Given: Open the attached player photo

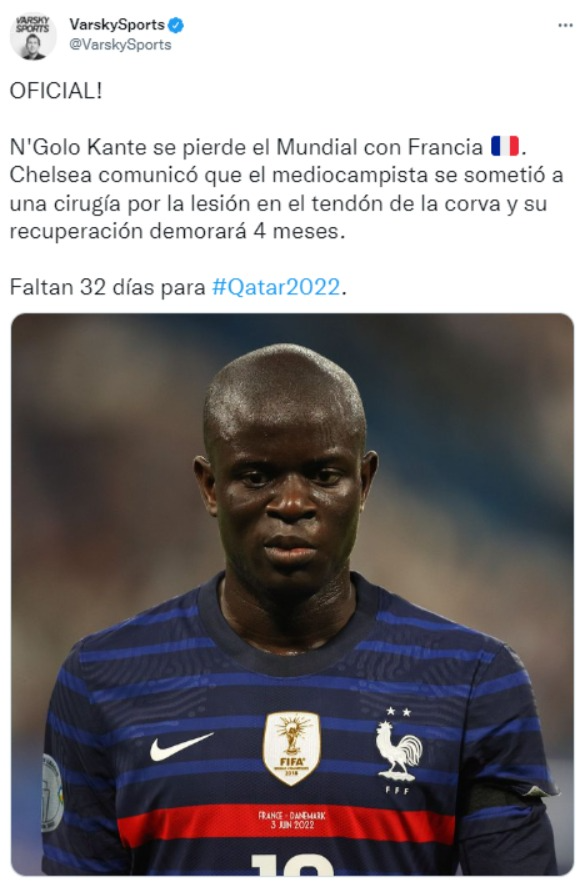Looking at the screenshot, I should pos(292,594).
